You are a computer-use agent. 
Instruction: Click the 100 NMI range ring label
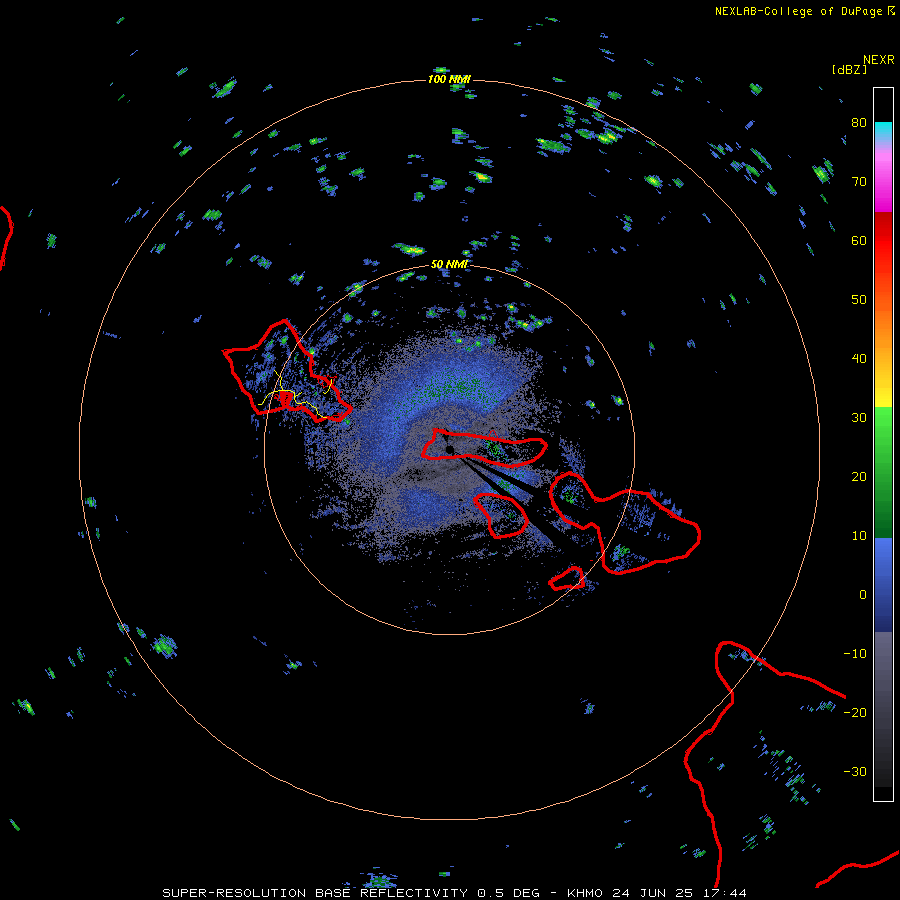[449, 79]
